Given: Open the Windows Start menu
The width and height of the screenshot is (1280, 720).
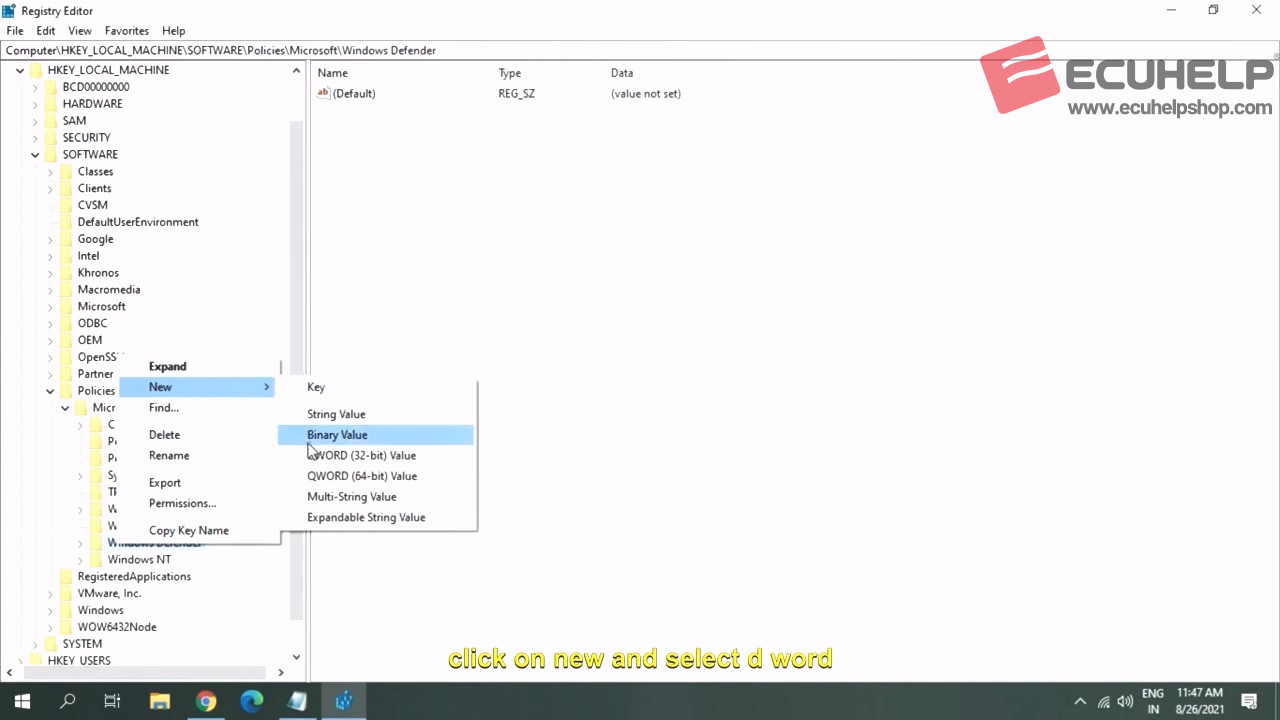Looking at the screenshot, I should (22, 701).
